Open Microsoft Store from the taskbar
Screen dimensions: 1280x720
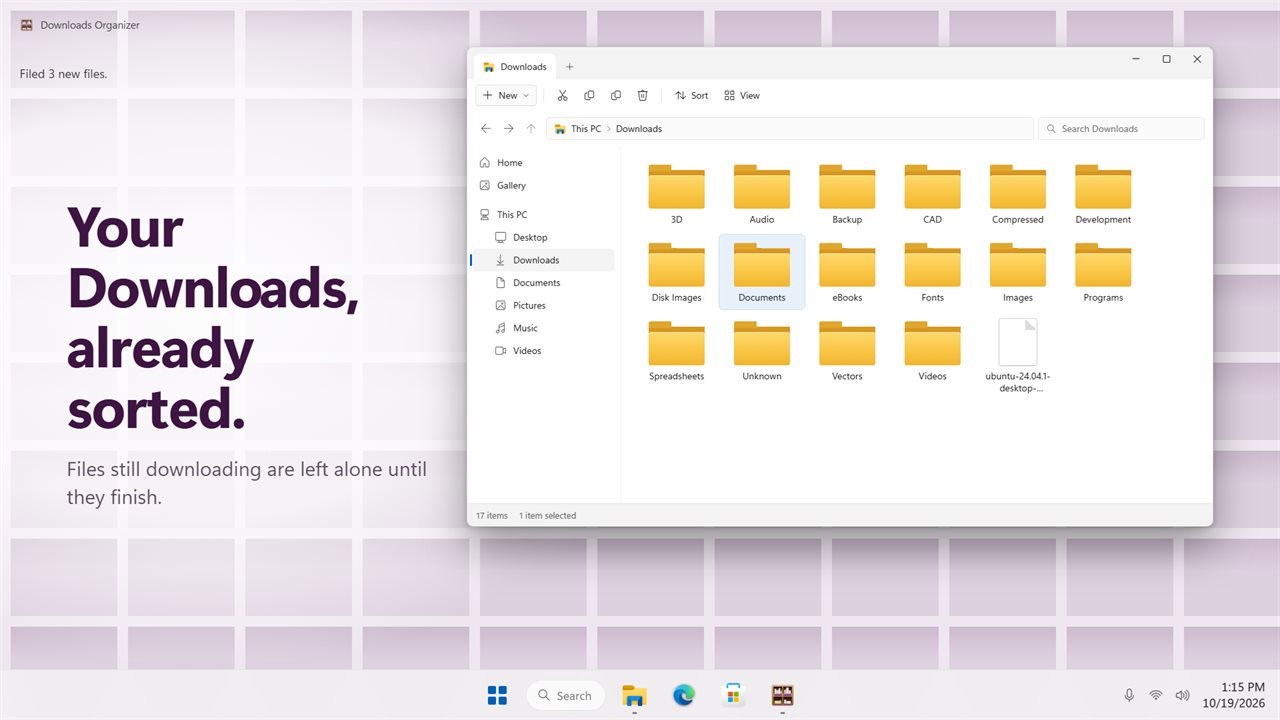pyautogui.click(x=733, y=695)
